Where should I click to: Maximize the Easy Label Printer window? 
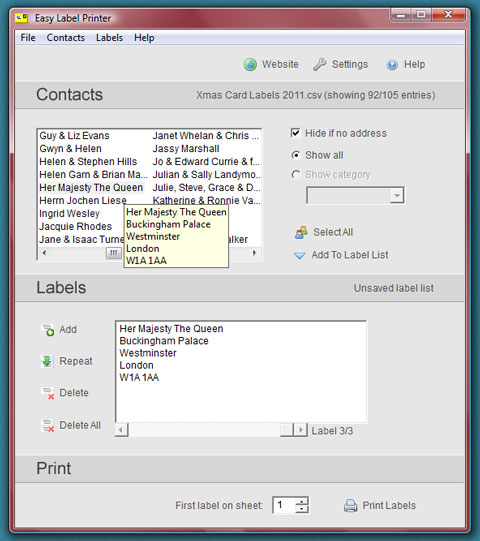click(x=421, y=15)
